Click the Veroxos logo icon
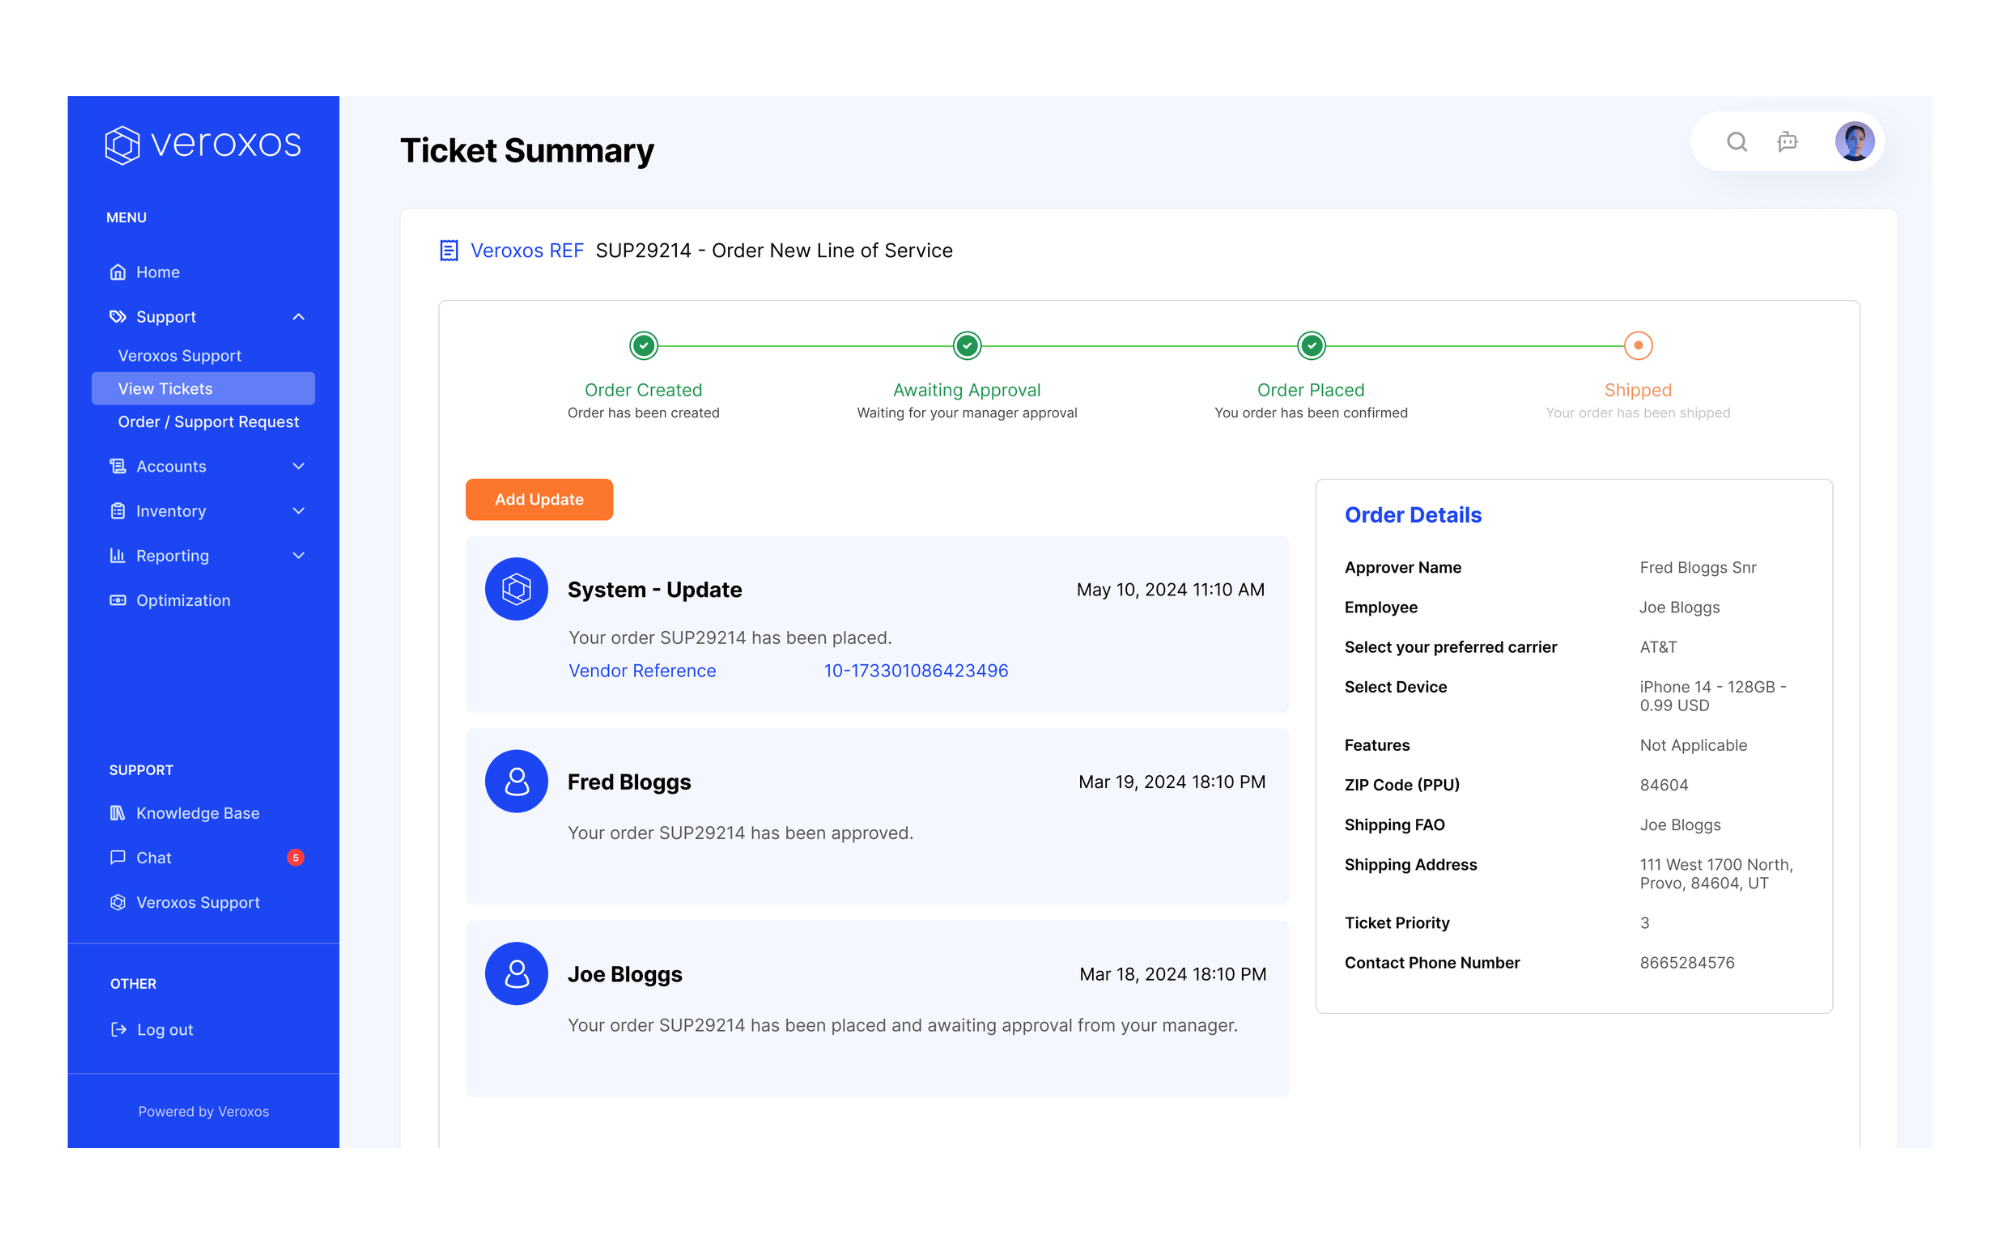2000x1244 pixels. pos(122,145)
